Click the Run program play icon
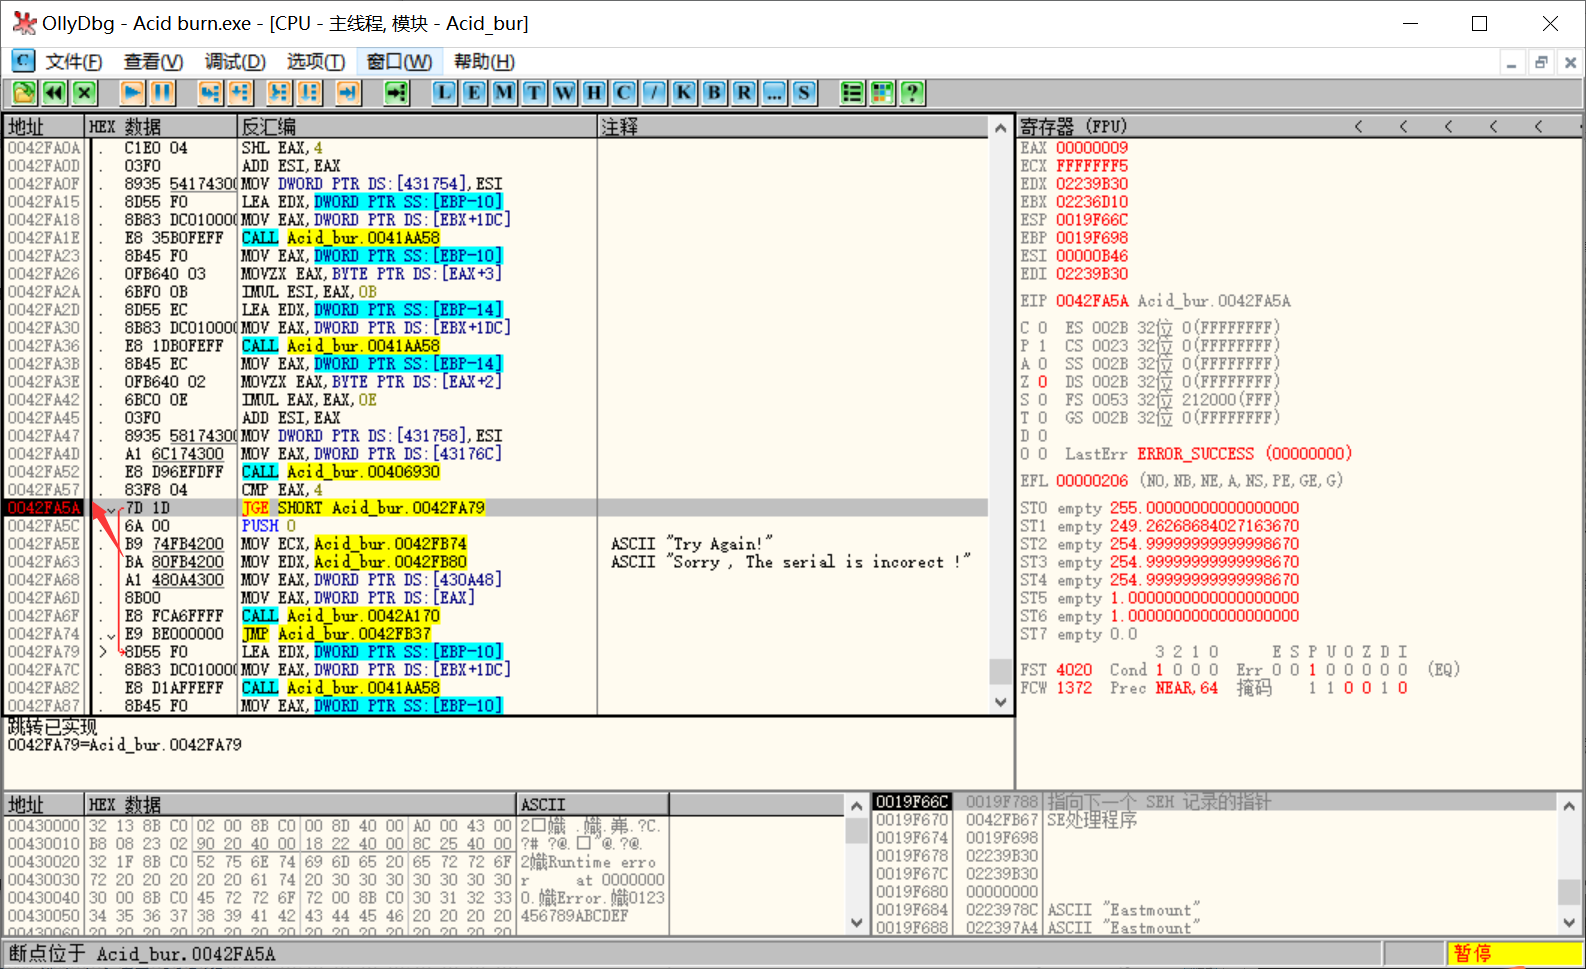This screenshot has width=1586, height=969. pyautogui.click(x=132, y=93)
